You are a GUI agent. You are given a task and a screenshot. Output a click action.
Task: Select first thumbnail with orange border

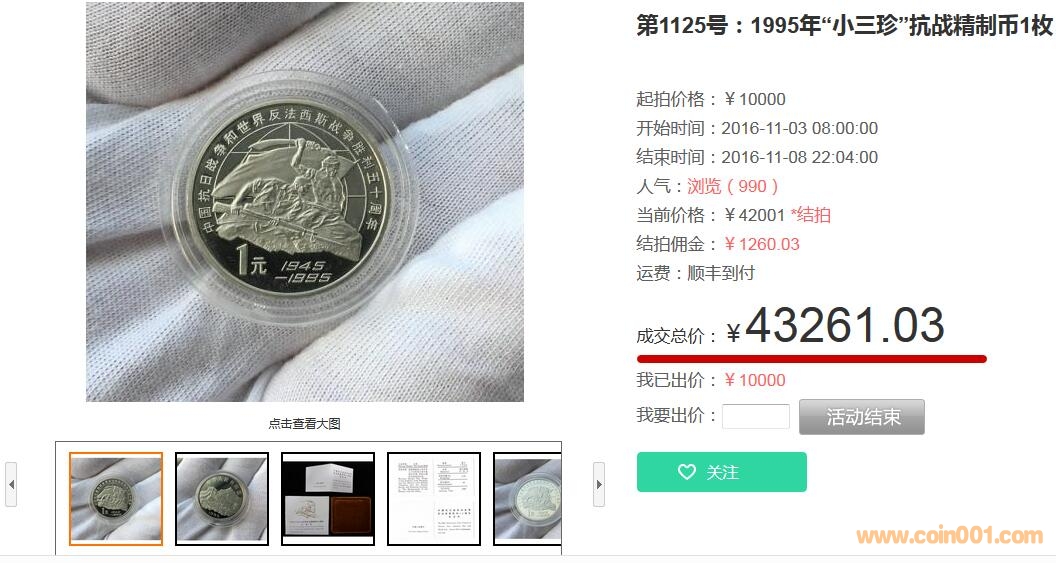pos(116,498)
